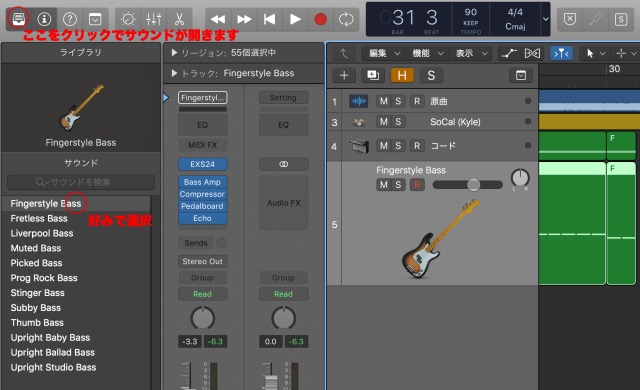
Task: Click the サウンド search field
Action: [81, 182]
